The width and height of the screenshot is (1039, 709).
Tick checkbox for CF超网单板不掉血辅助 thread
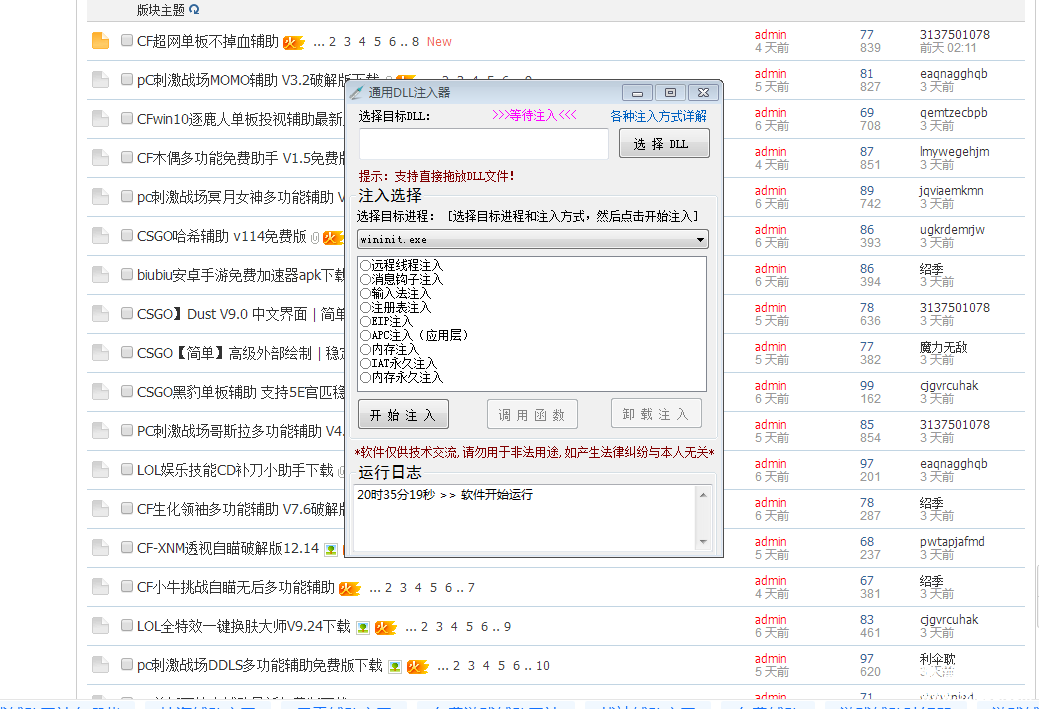point(127,40)
